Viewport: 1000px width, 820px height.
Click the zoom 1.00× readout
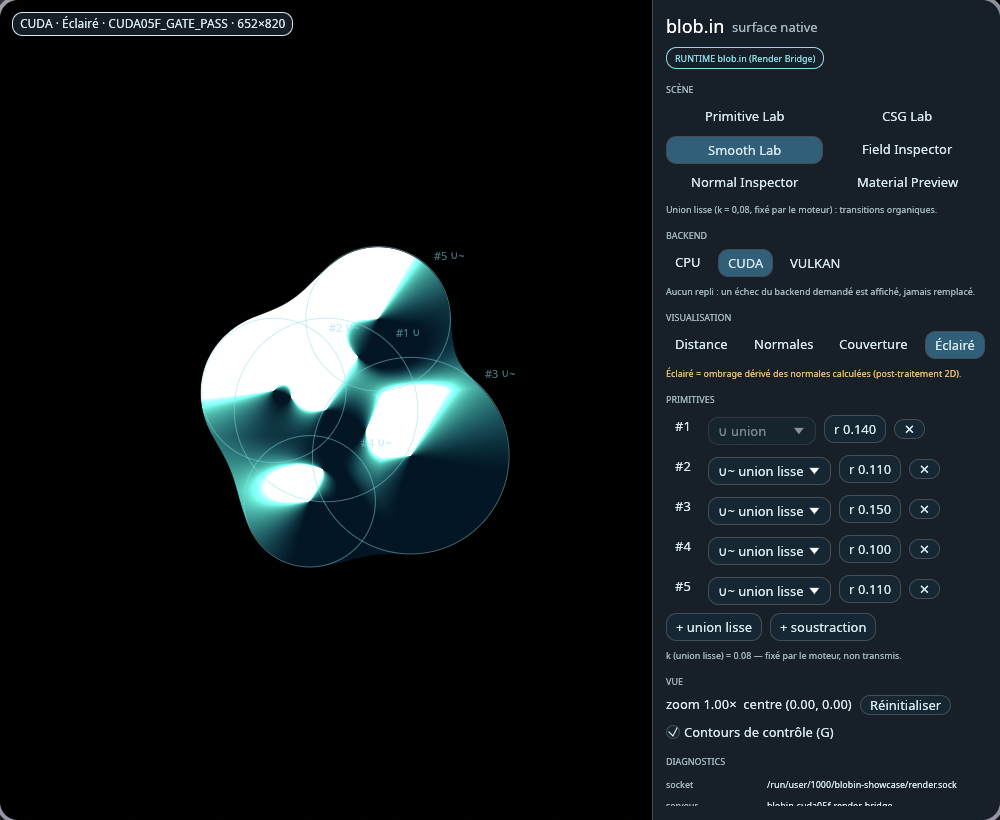pos(701,705)
